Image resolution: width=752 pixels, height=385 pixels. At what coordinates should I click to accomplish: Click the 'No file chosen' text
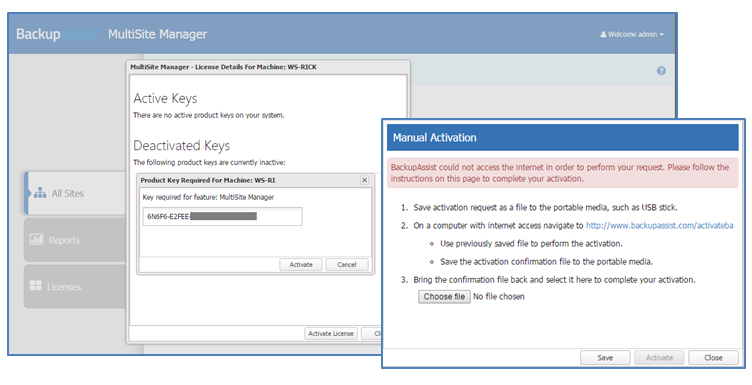[499, 297]
